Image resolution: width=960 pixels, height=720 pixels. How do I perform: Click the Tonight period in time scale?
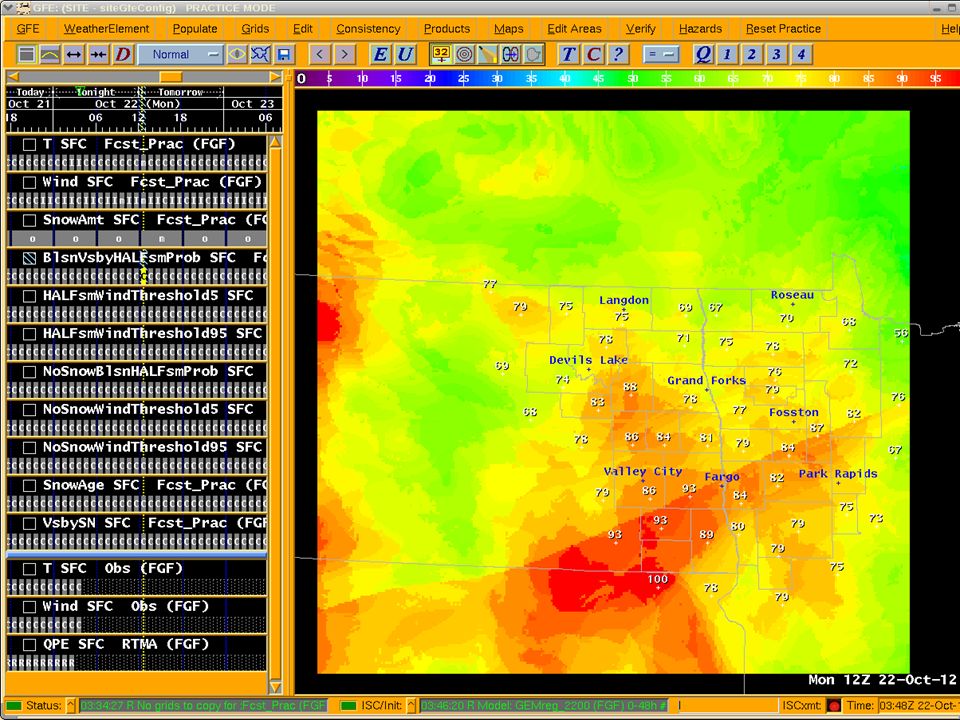(96, 92)
